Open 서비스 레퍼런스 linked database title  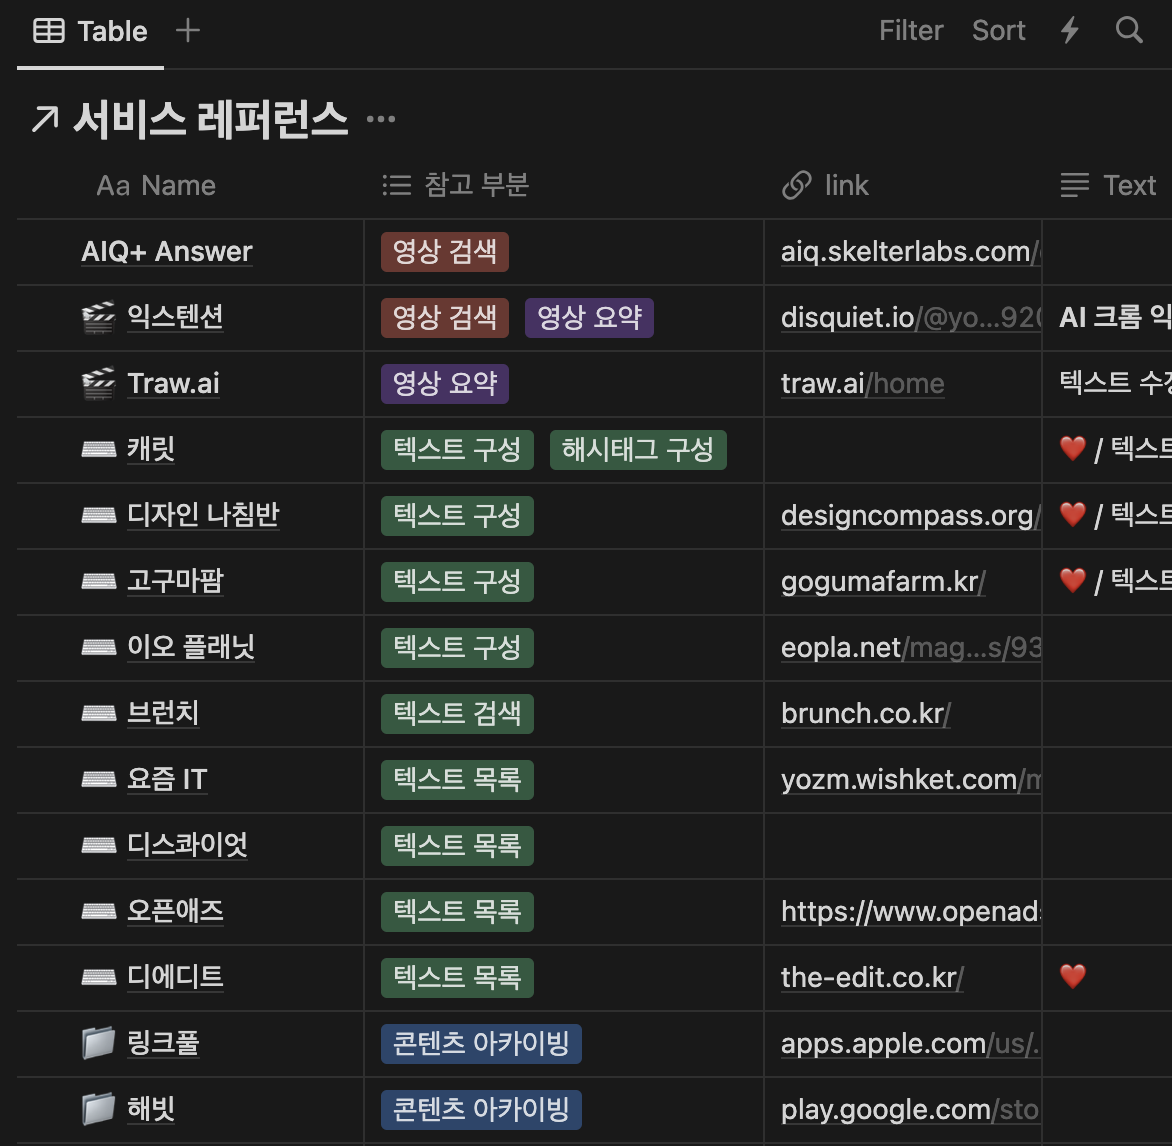(x=211, y=119)
